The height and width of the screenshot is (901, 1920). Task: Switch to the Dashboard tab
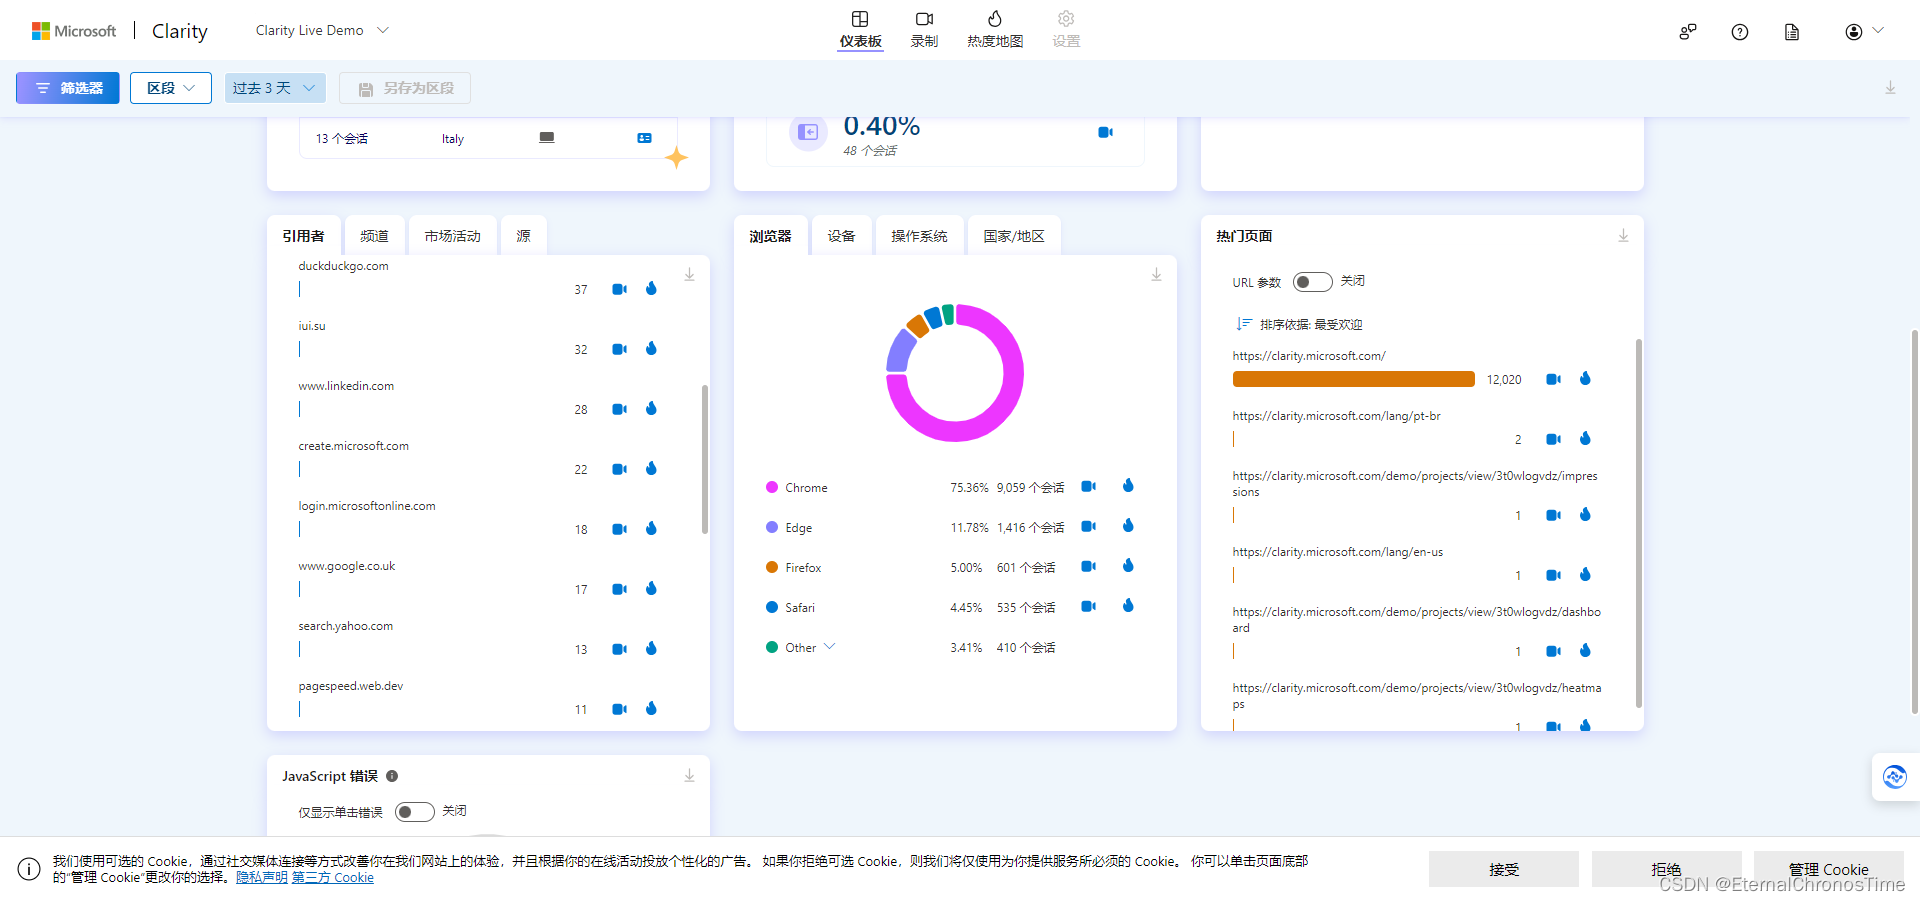(x=861, y=29)
